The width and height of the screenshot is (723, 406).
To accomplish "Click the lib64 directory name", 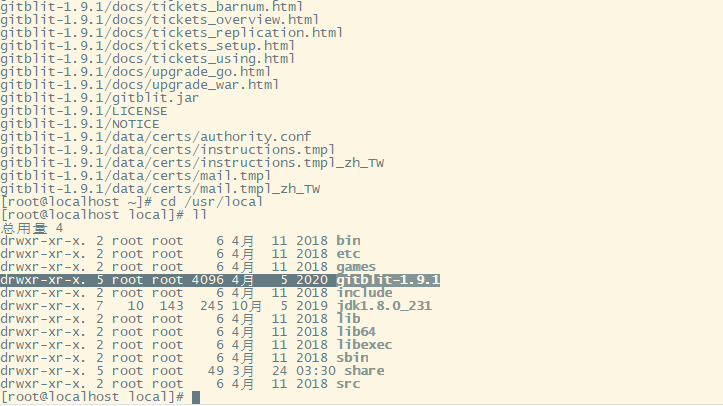I will pyautogui.click(x=356, y=331).
